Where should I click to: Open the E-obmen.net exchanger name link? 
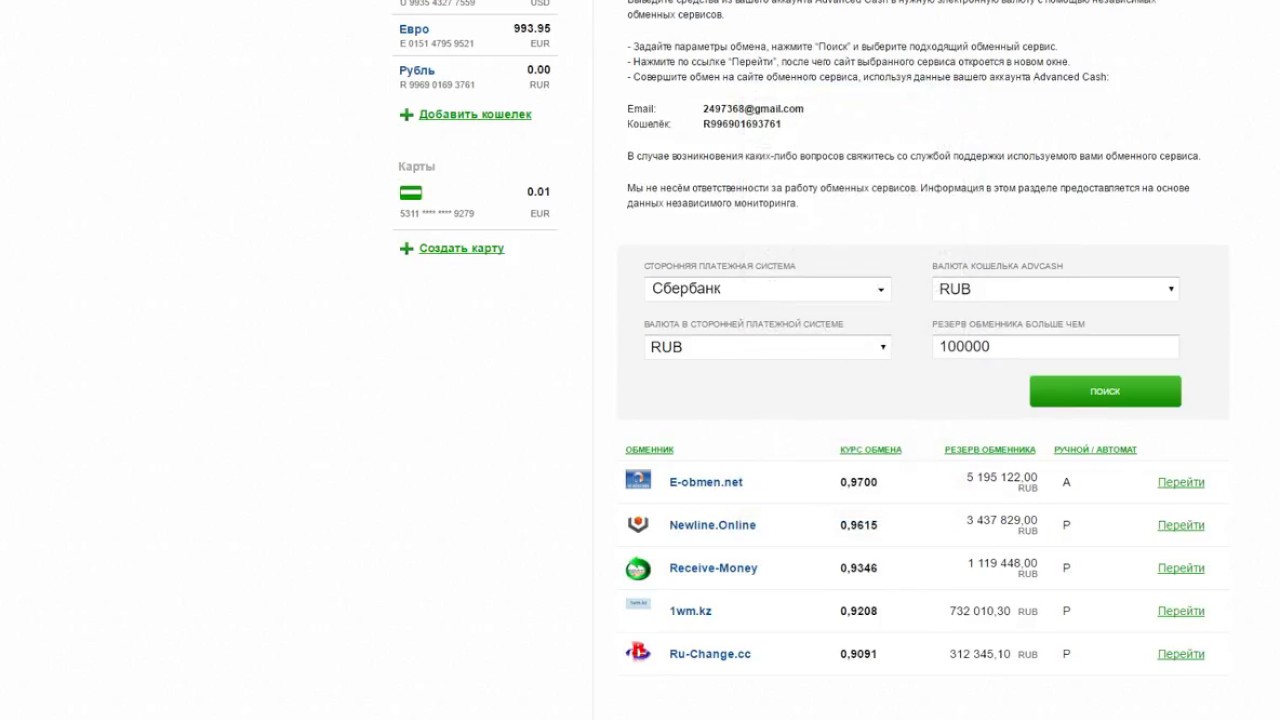pyautogui.click(x=706, y=482)
